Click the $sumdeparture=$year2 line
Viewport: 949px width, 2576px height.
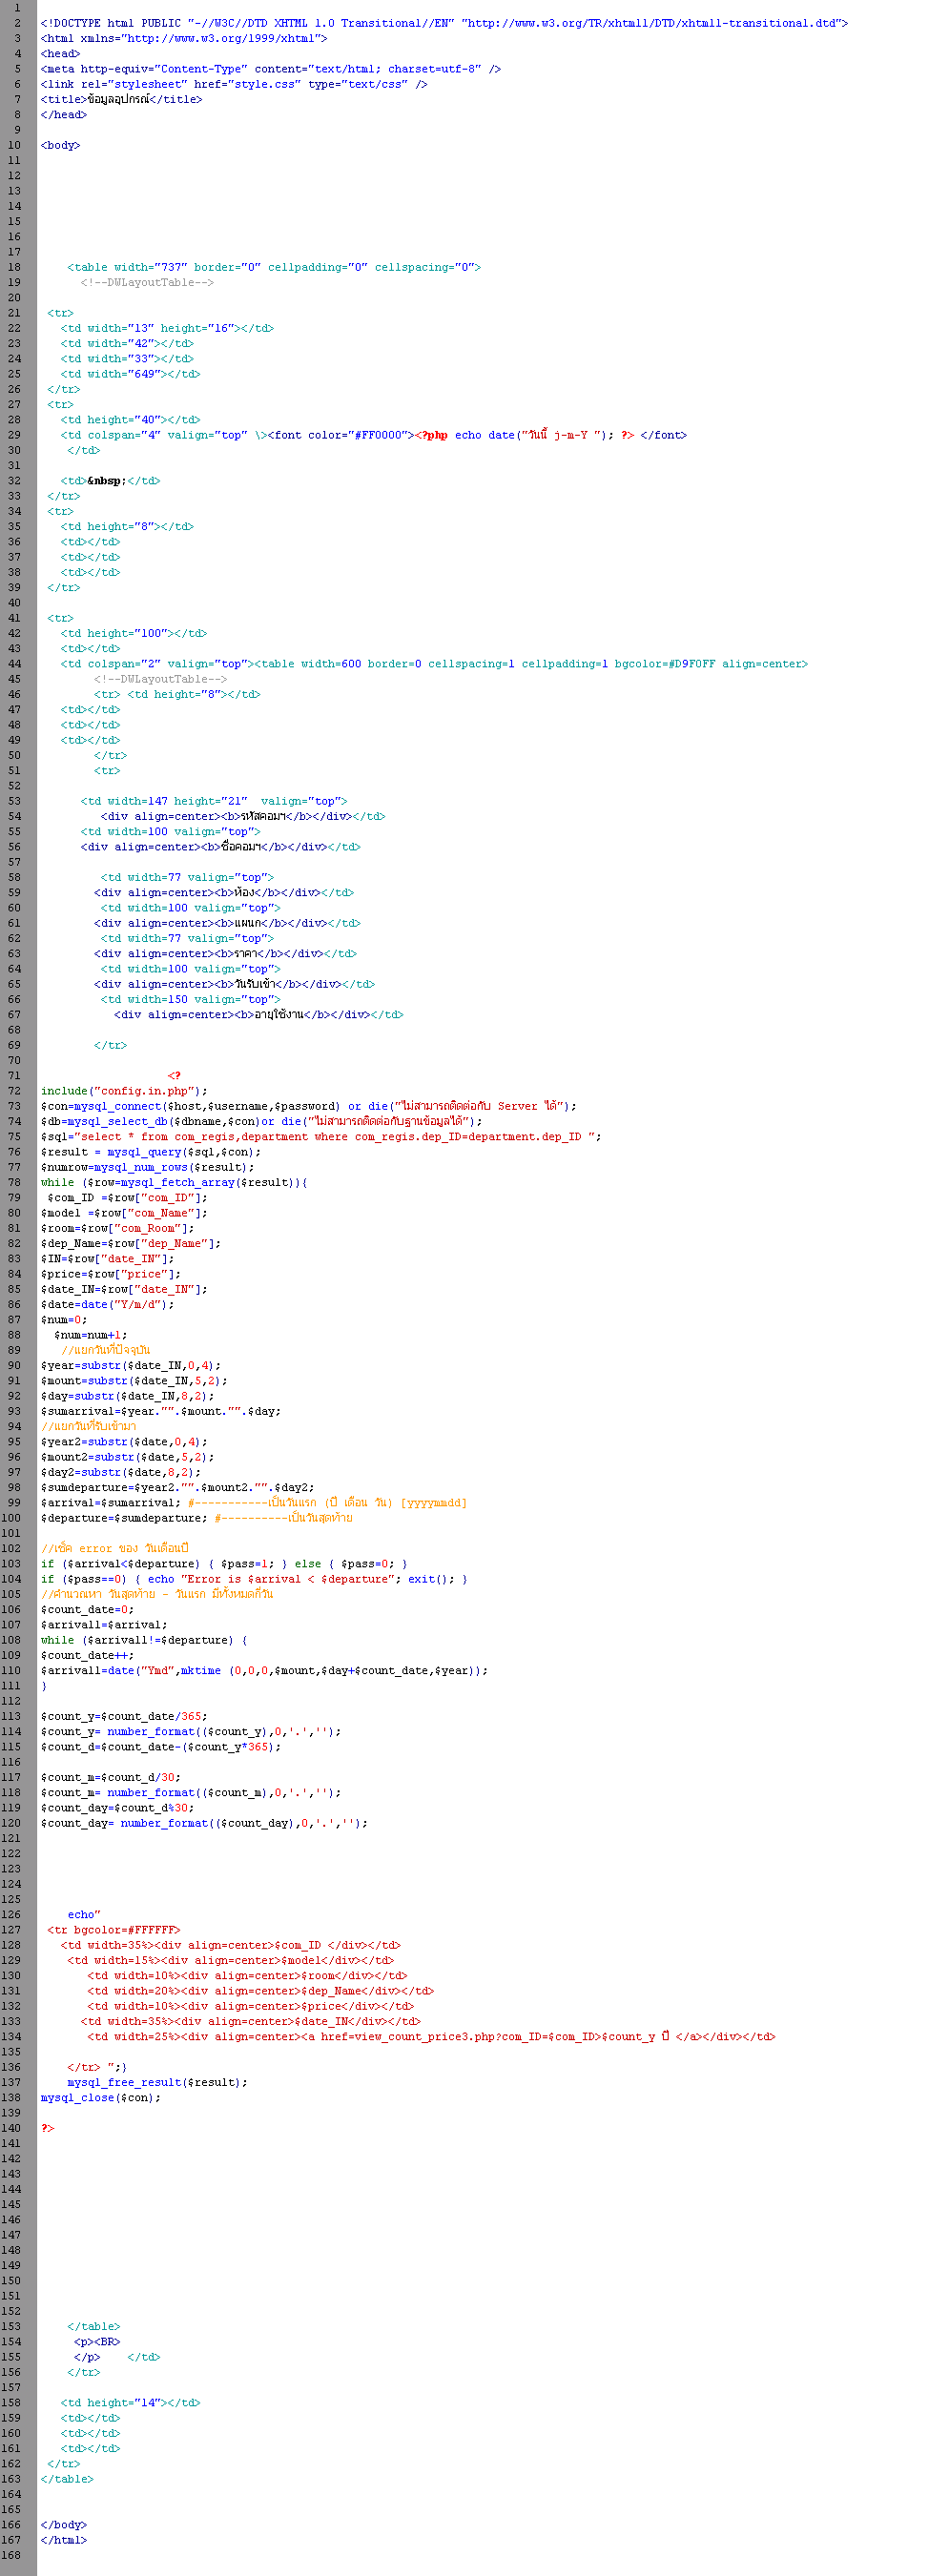pyautogui.click(x=178, y=1487)
